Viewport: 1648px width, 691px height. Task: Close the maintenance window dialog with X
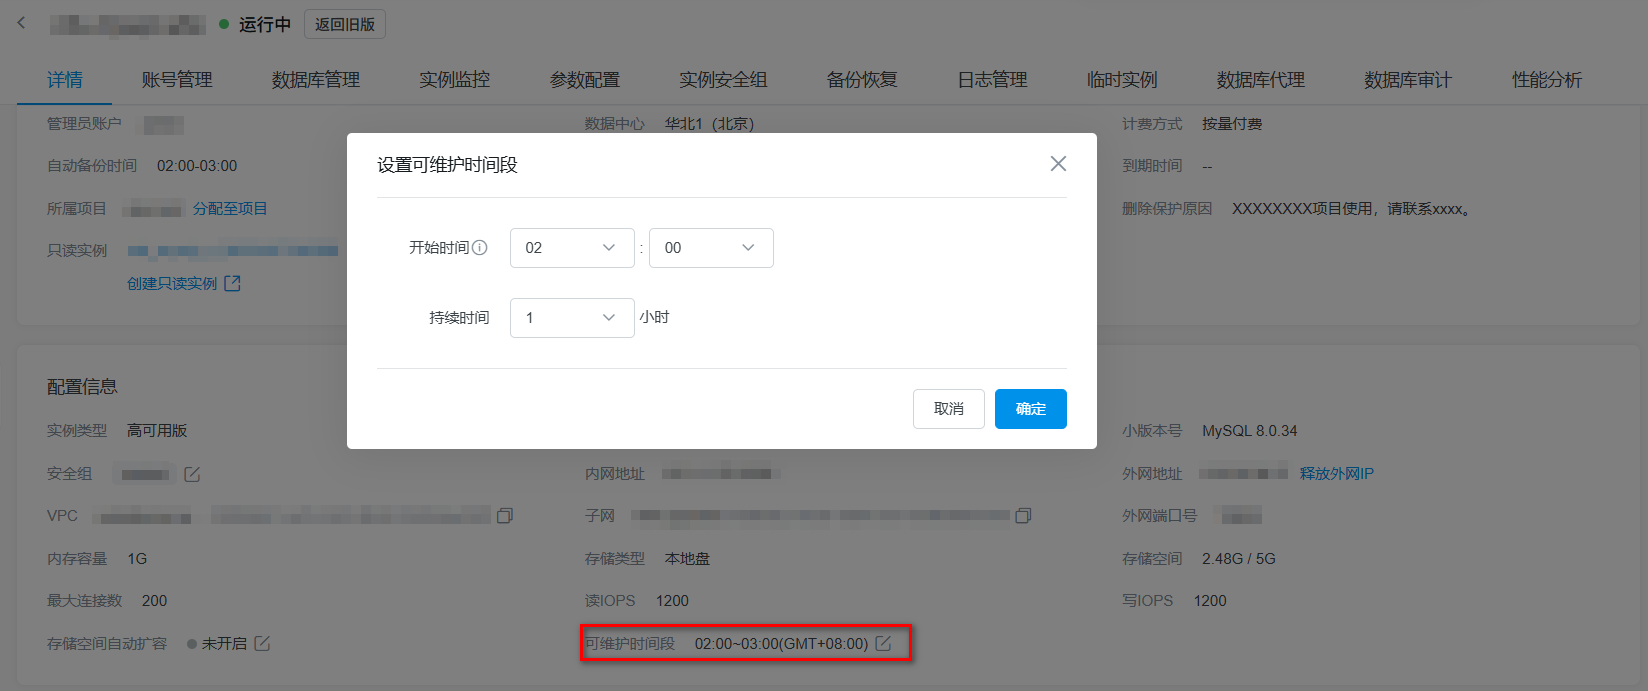coord(1058,163)
